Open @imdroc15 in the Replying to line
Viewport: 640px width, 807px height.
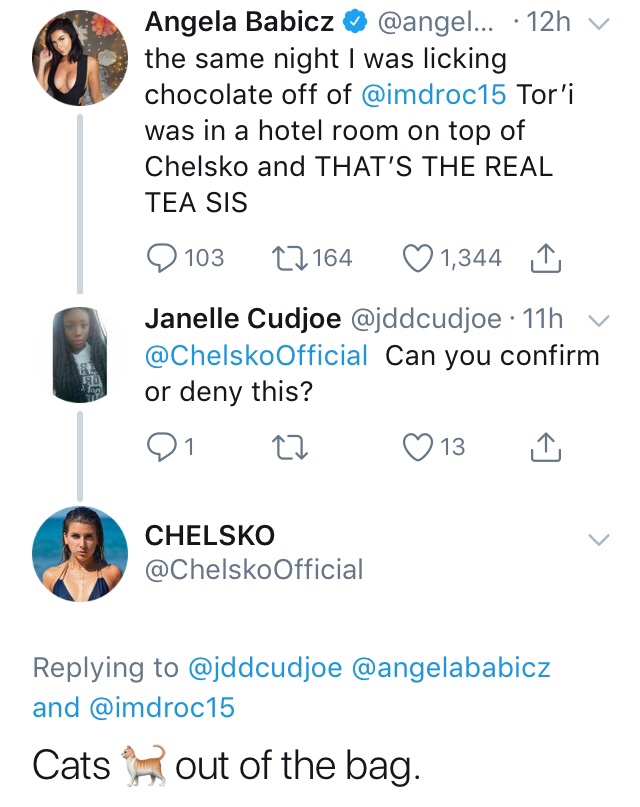click(161, 707)
